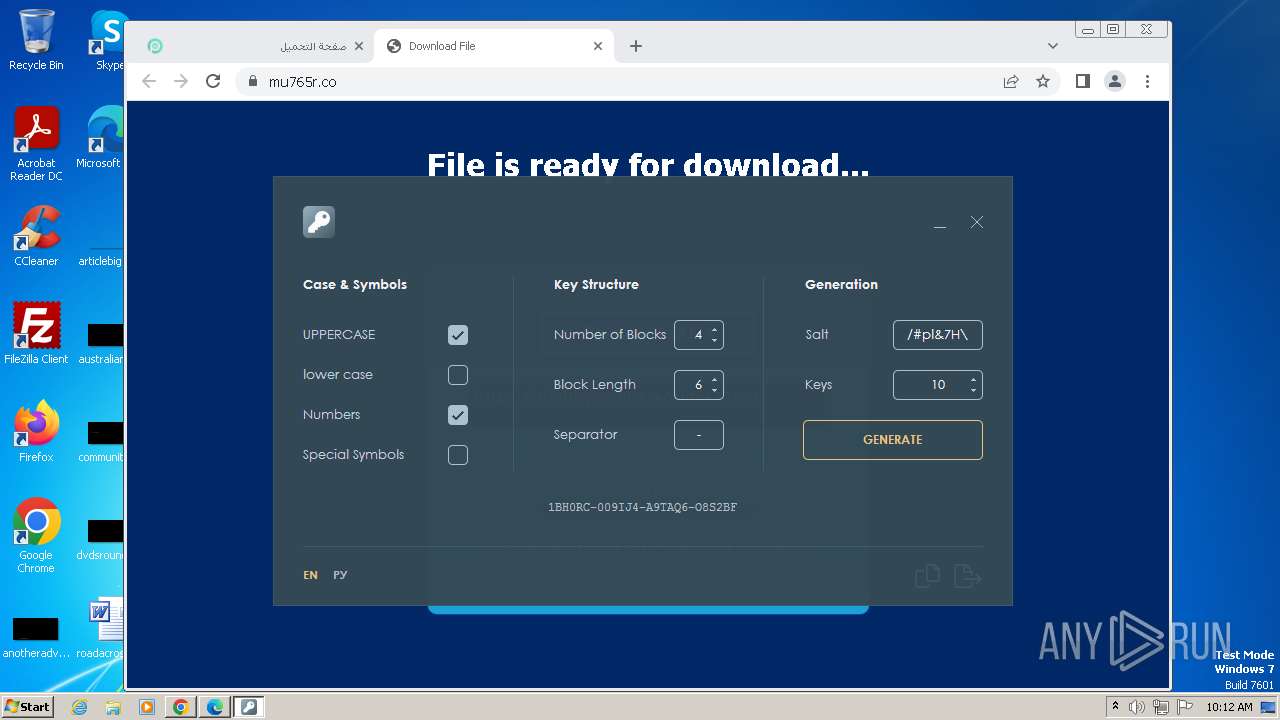Open File Explorer from taskbar

click(x=113, y=707)
